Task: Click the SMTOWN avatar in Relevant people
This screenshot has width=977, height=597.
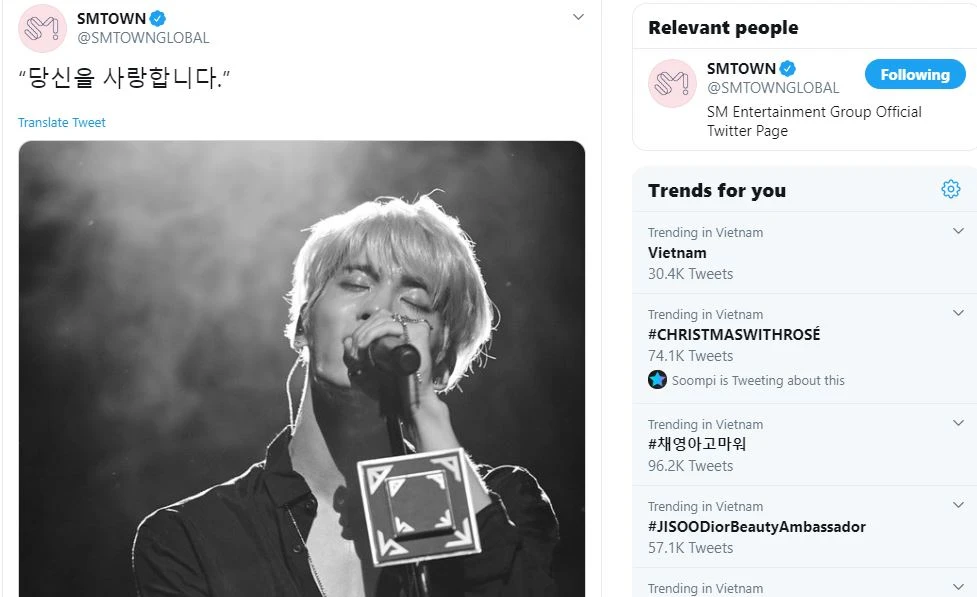Action: pyautogui.click(x=672, y=84)
